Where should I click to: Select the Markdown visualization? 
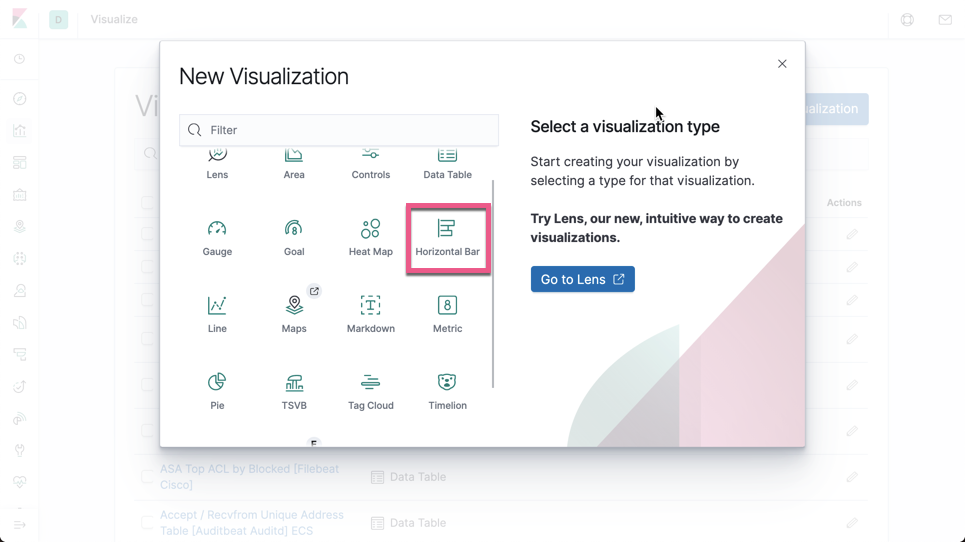point(370,316)
